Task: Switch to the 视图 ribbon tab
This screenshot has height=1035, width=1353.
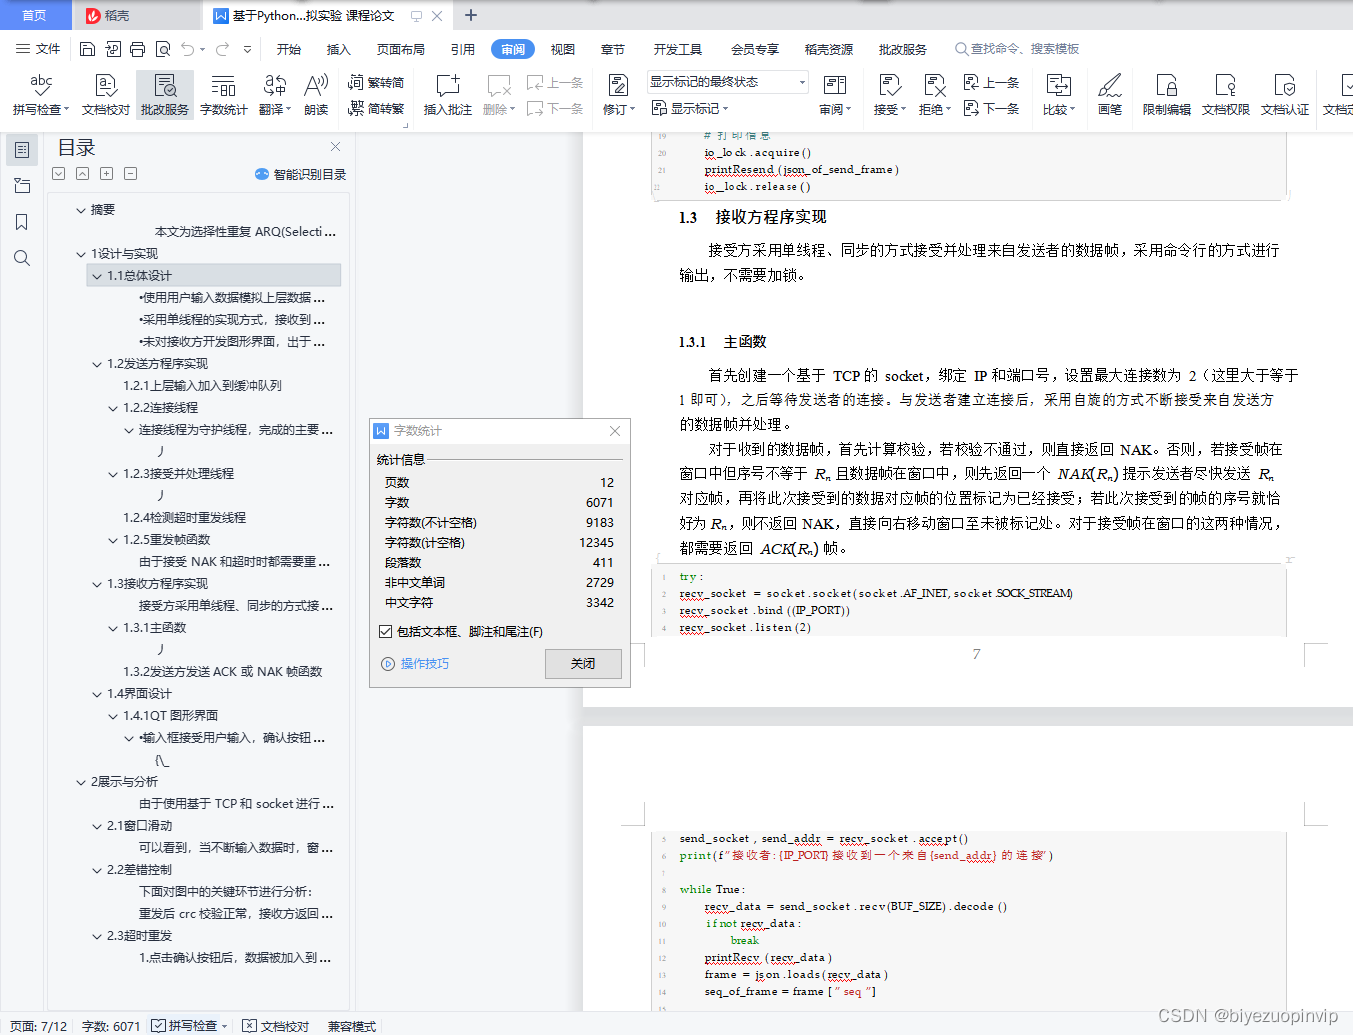Action: [x=563, y=48]
